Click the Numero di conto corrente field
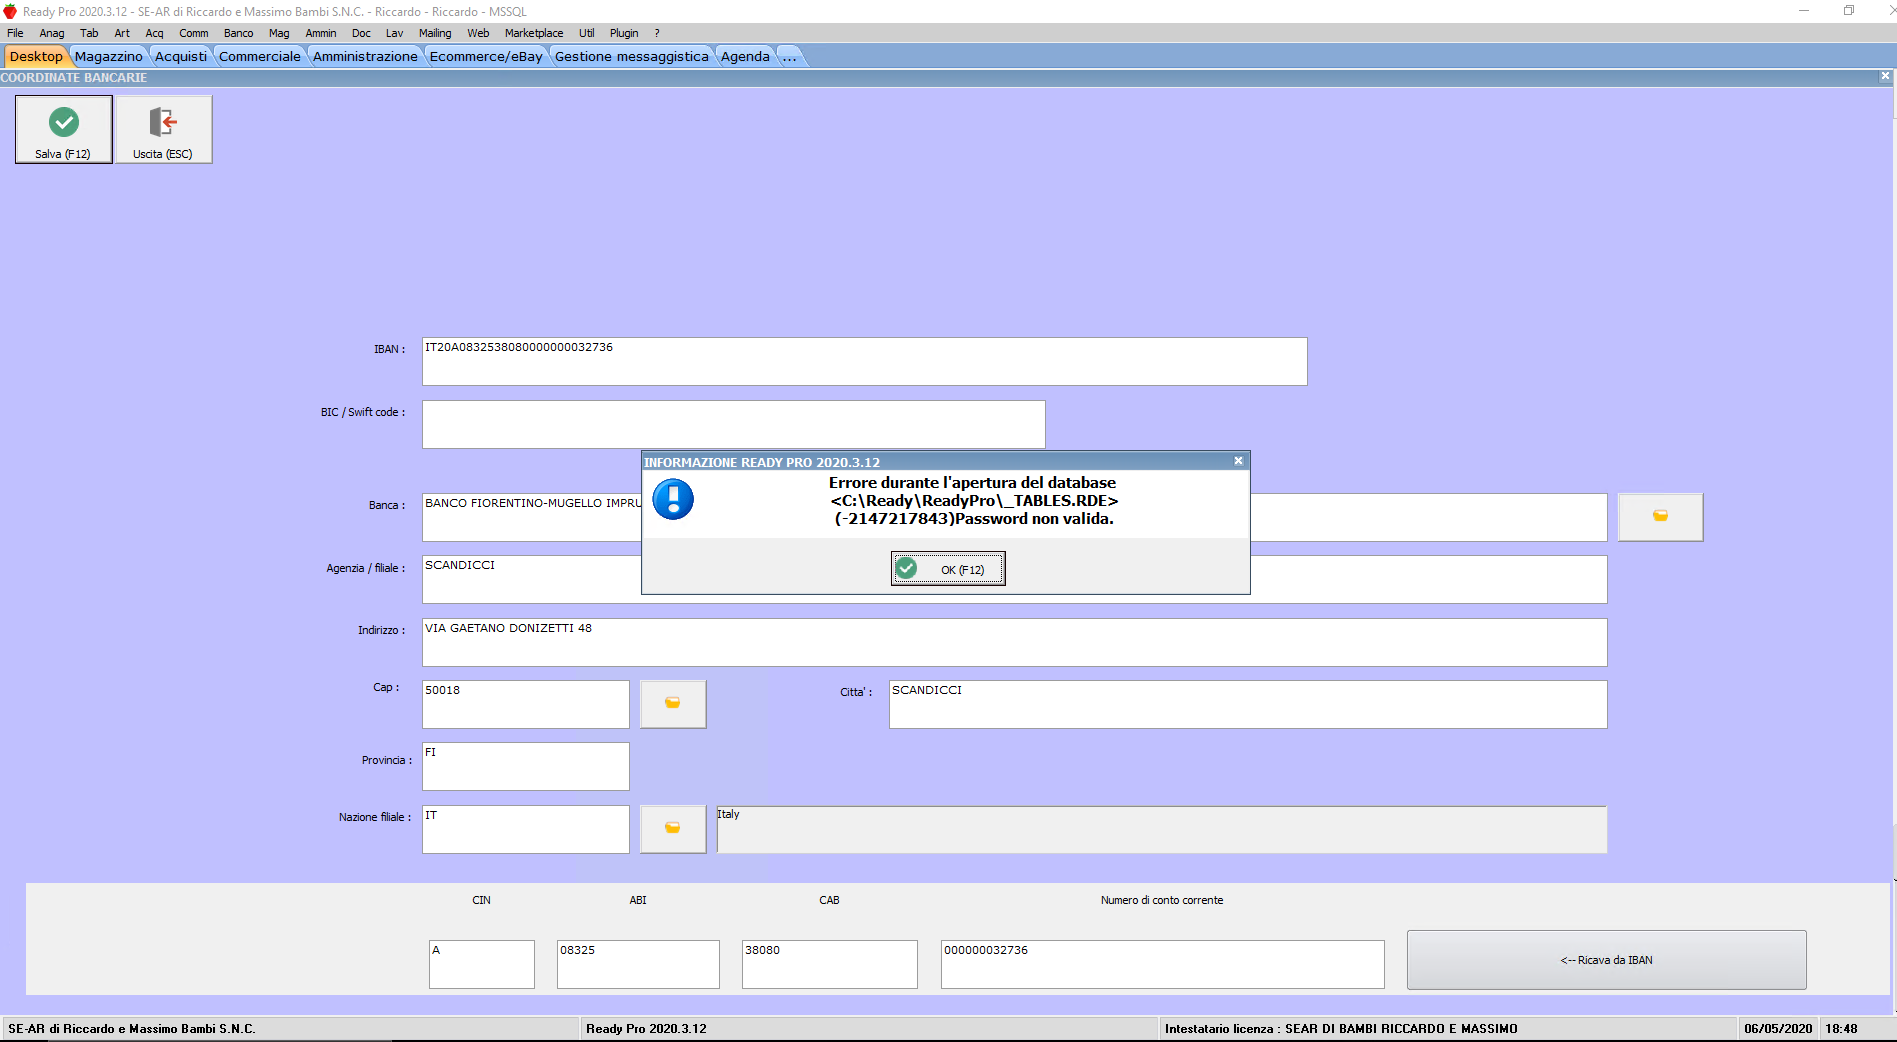This screenshot has height=1042, width=1897. click(x=1162, y=964)
